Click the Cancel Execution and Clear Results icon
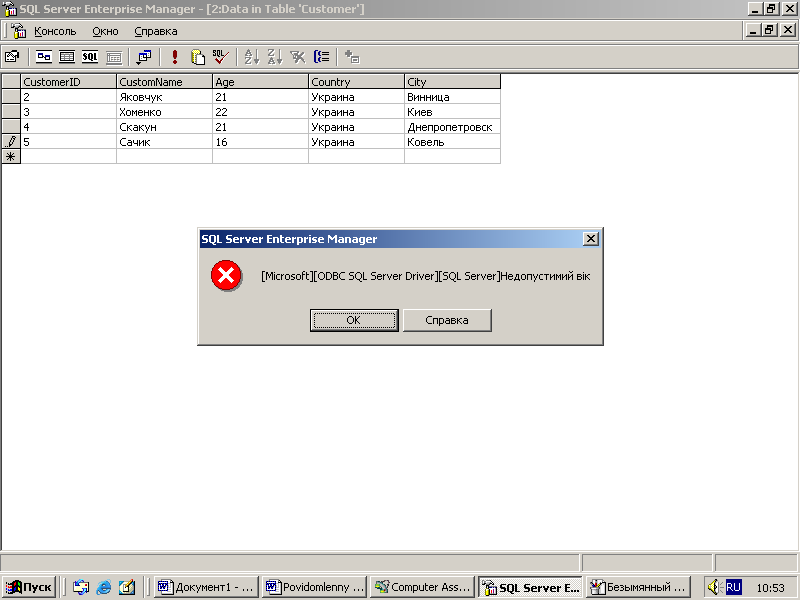This screenshot has height=600, width=800. tap(198, 57)
